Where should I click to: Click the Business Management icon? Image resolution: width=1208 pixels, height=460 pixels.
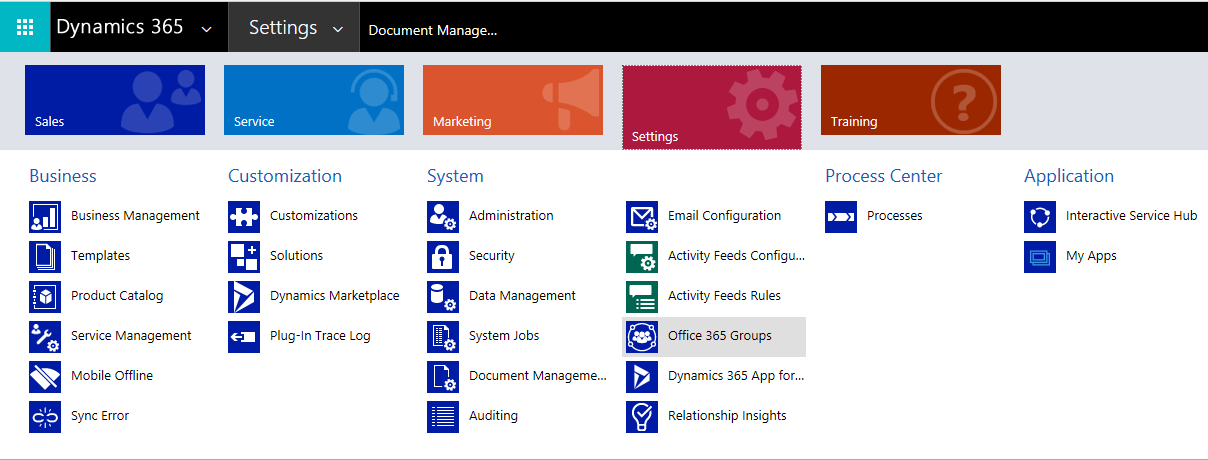click(x=45, y=216)
